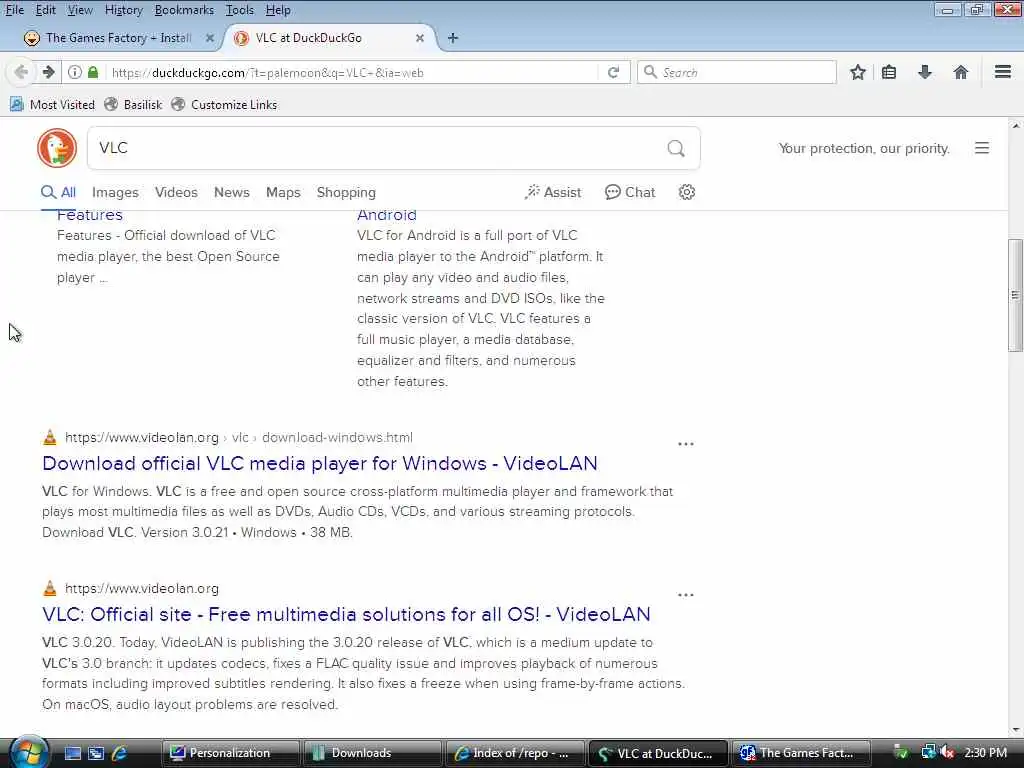This screenshot has height=768, width=1024.
Task: Open the browser hamburger menu
Action: pos(1002,72)
